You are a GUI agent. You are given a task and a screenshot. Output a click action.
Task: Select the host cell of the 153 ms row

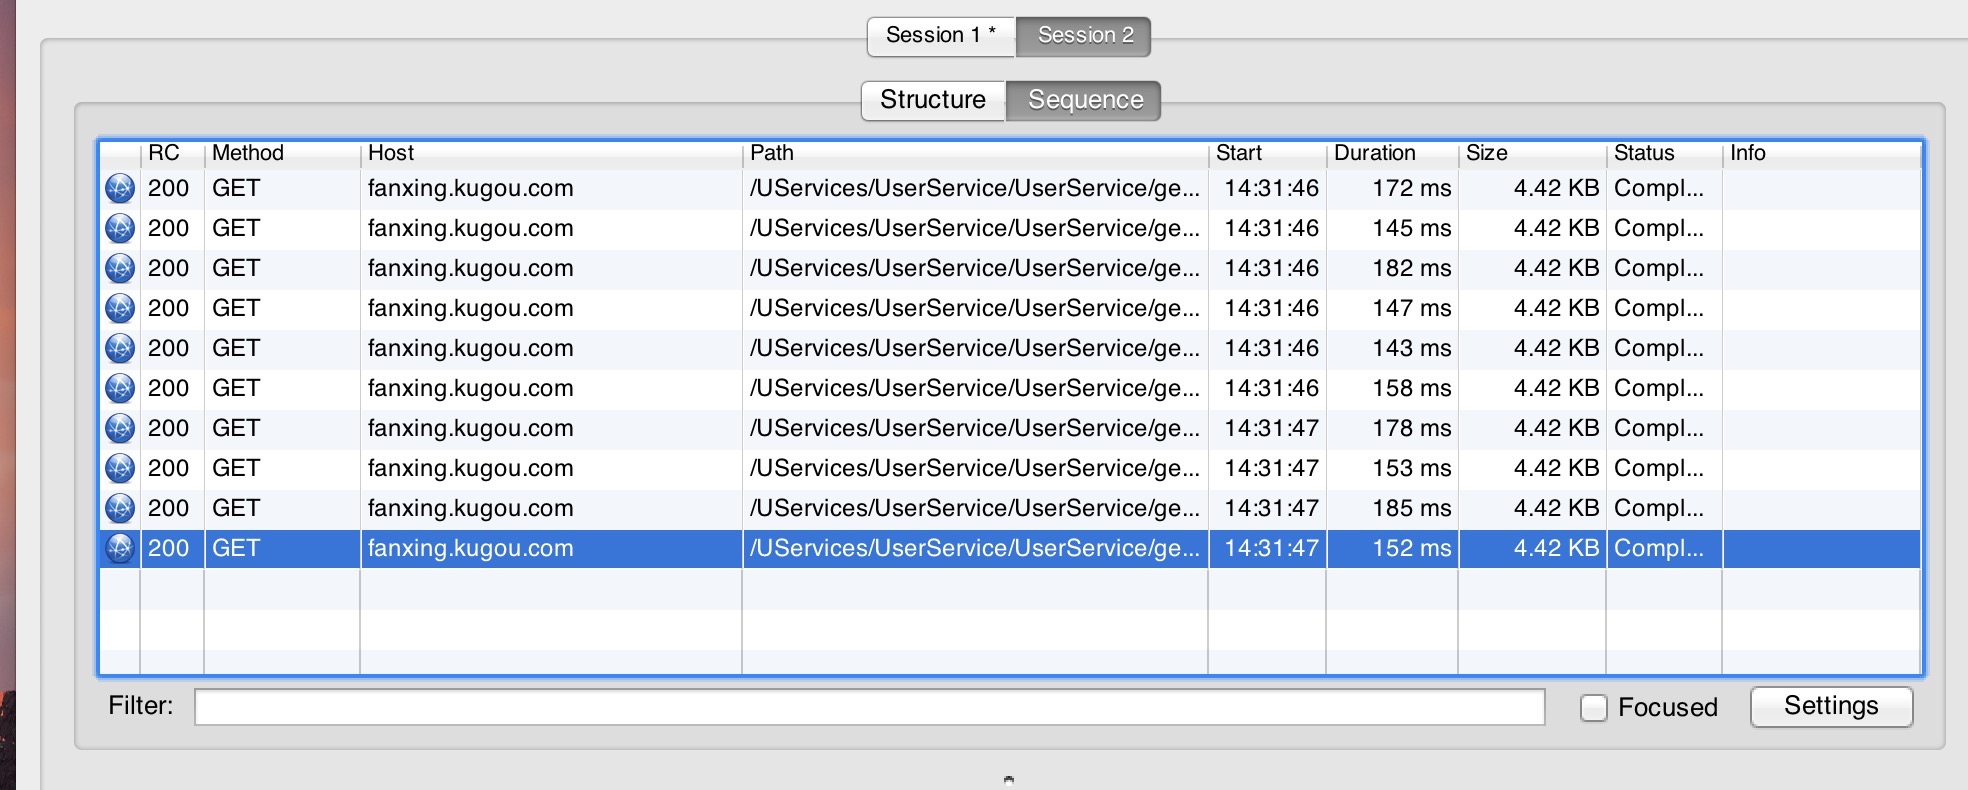[x=551, y=468]
